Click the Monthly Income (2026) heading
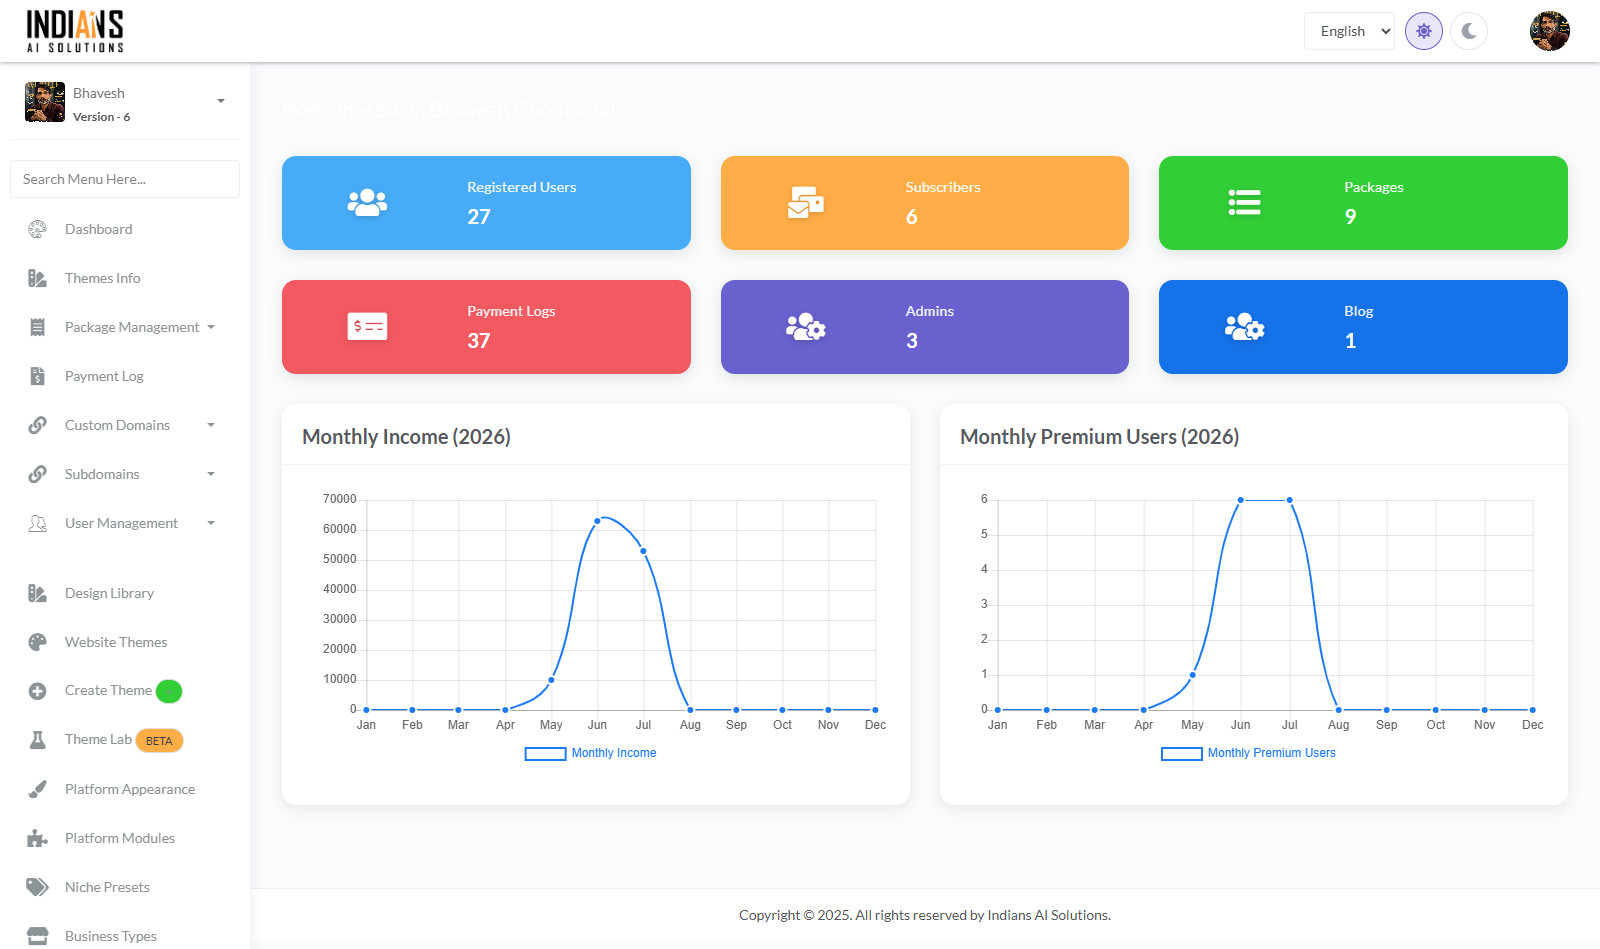The height and width of the screenshot is (949, 1600). [x=406, y=437]
